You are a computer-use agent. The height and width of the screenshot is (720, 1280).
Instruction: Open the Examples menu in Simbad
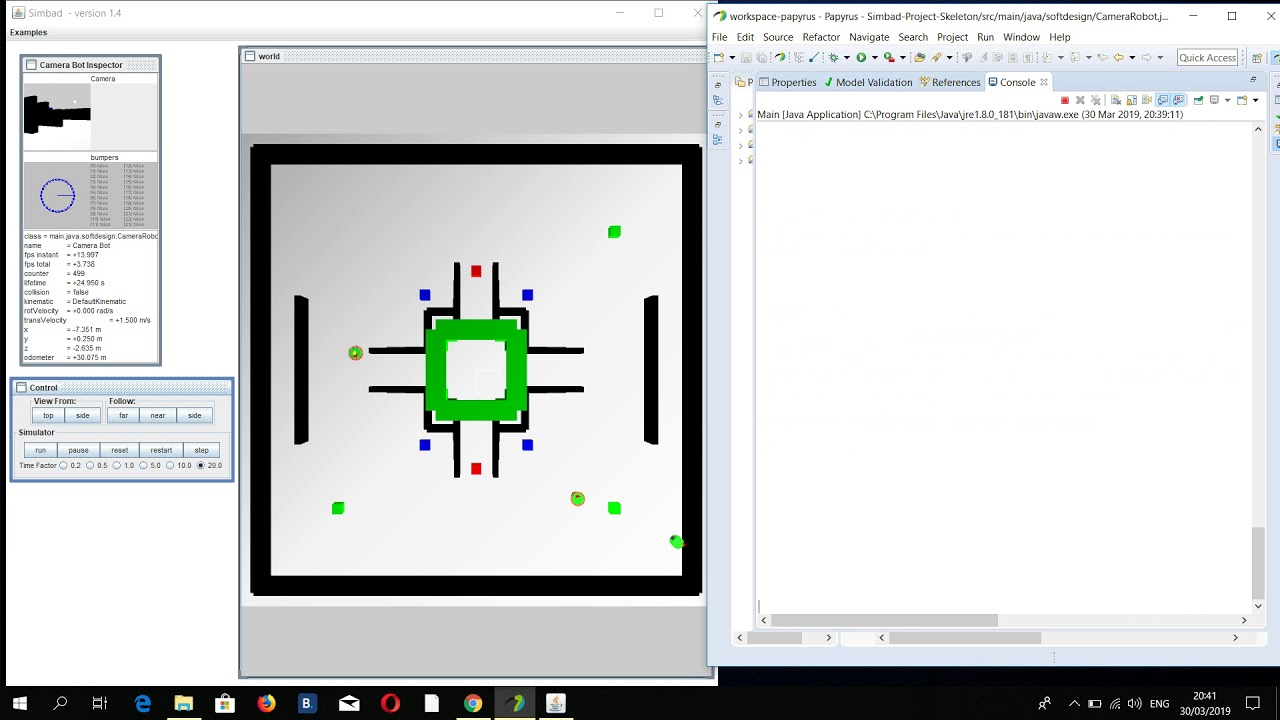28,32
